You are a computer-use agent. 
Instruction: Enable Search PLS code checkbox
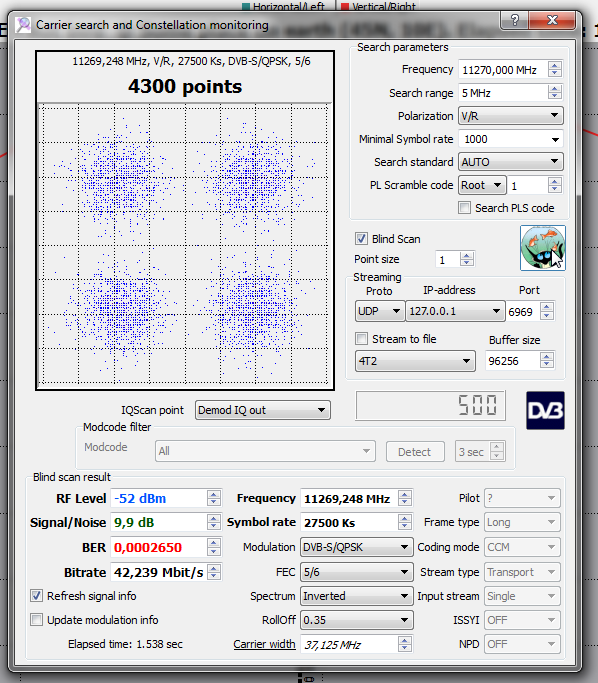pos(464,208)
